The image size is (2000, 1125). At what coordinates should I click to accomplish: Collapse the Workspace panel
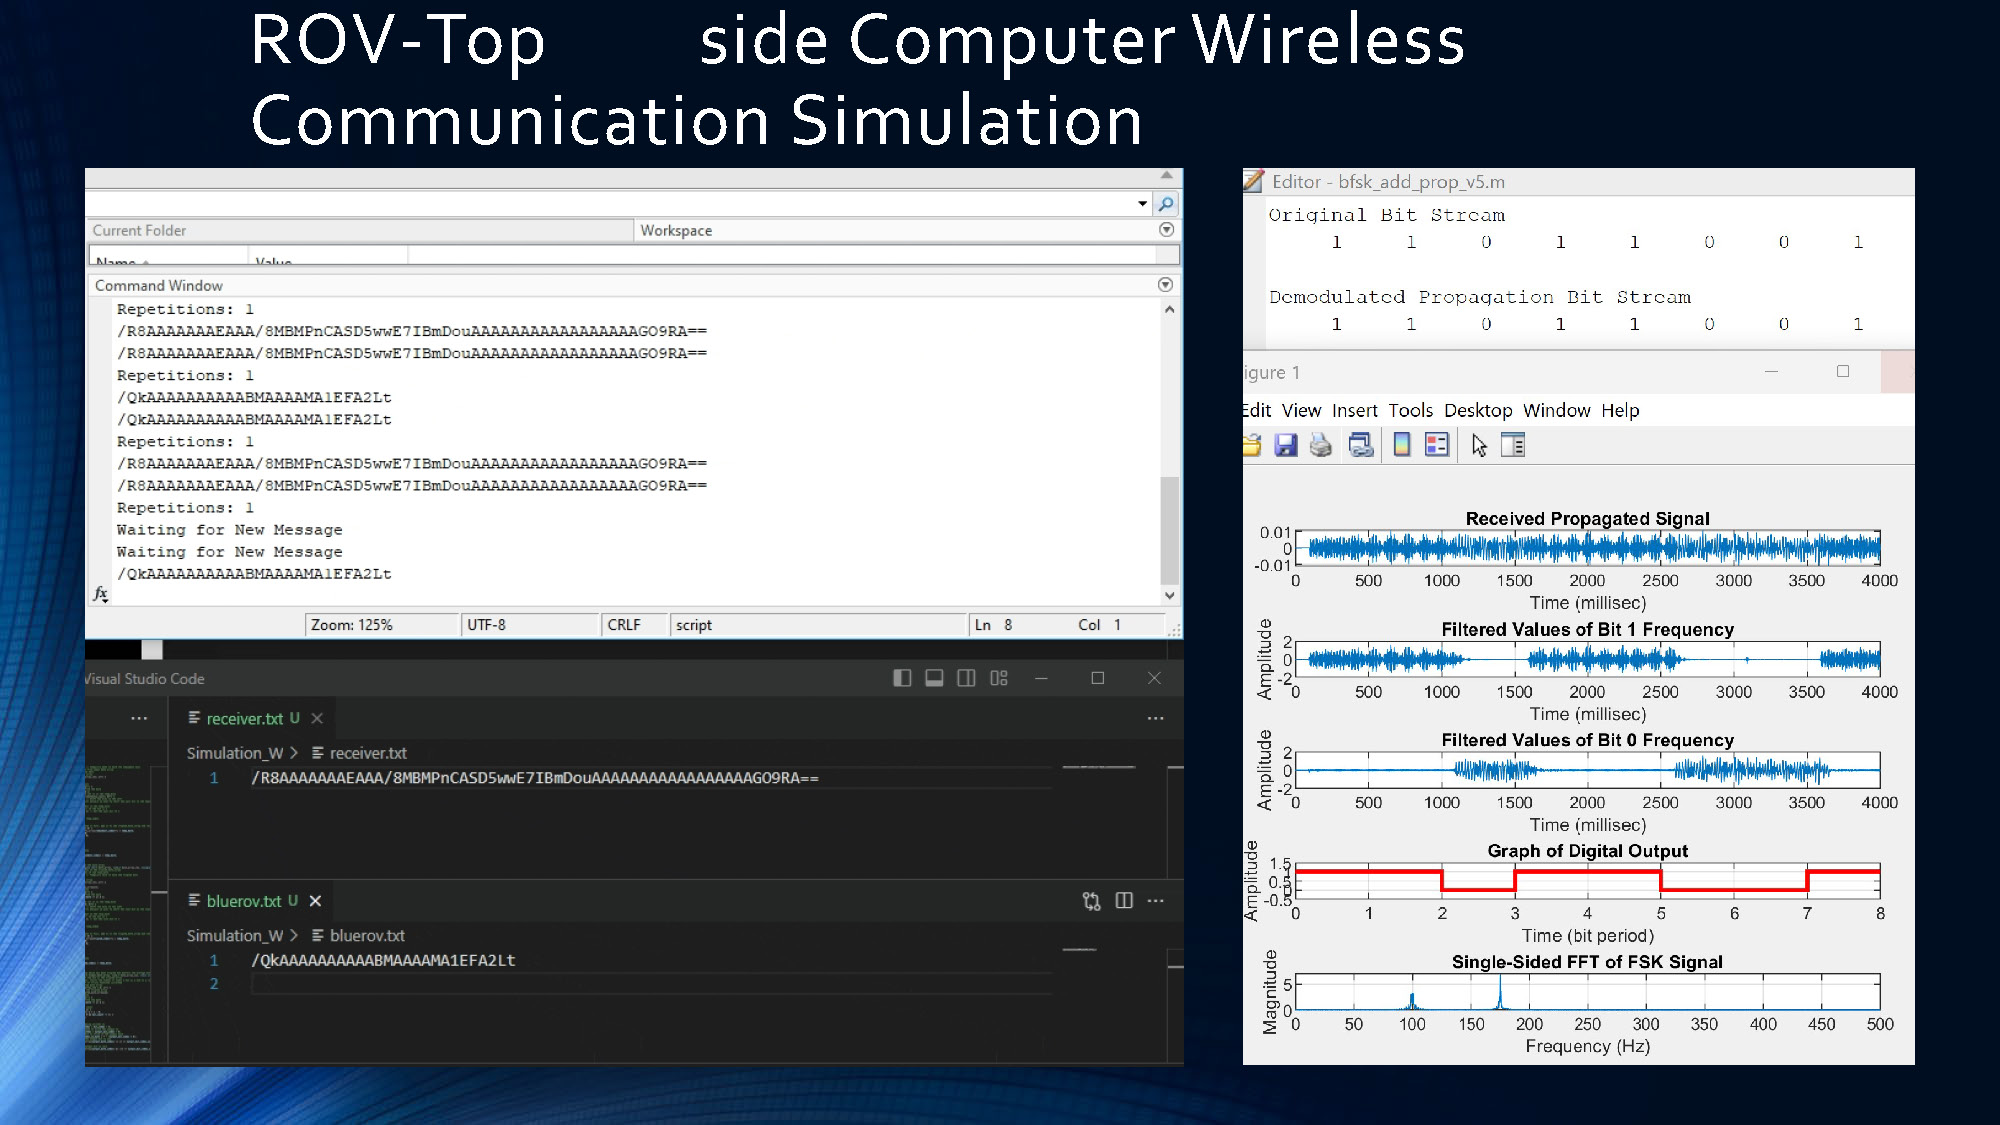pos(1166,229)
